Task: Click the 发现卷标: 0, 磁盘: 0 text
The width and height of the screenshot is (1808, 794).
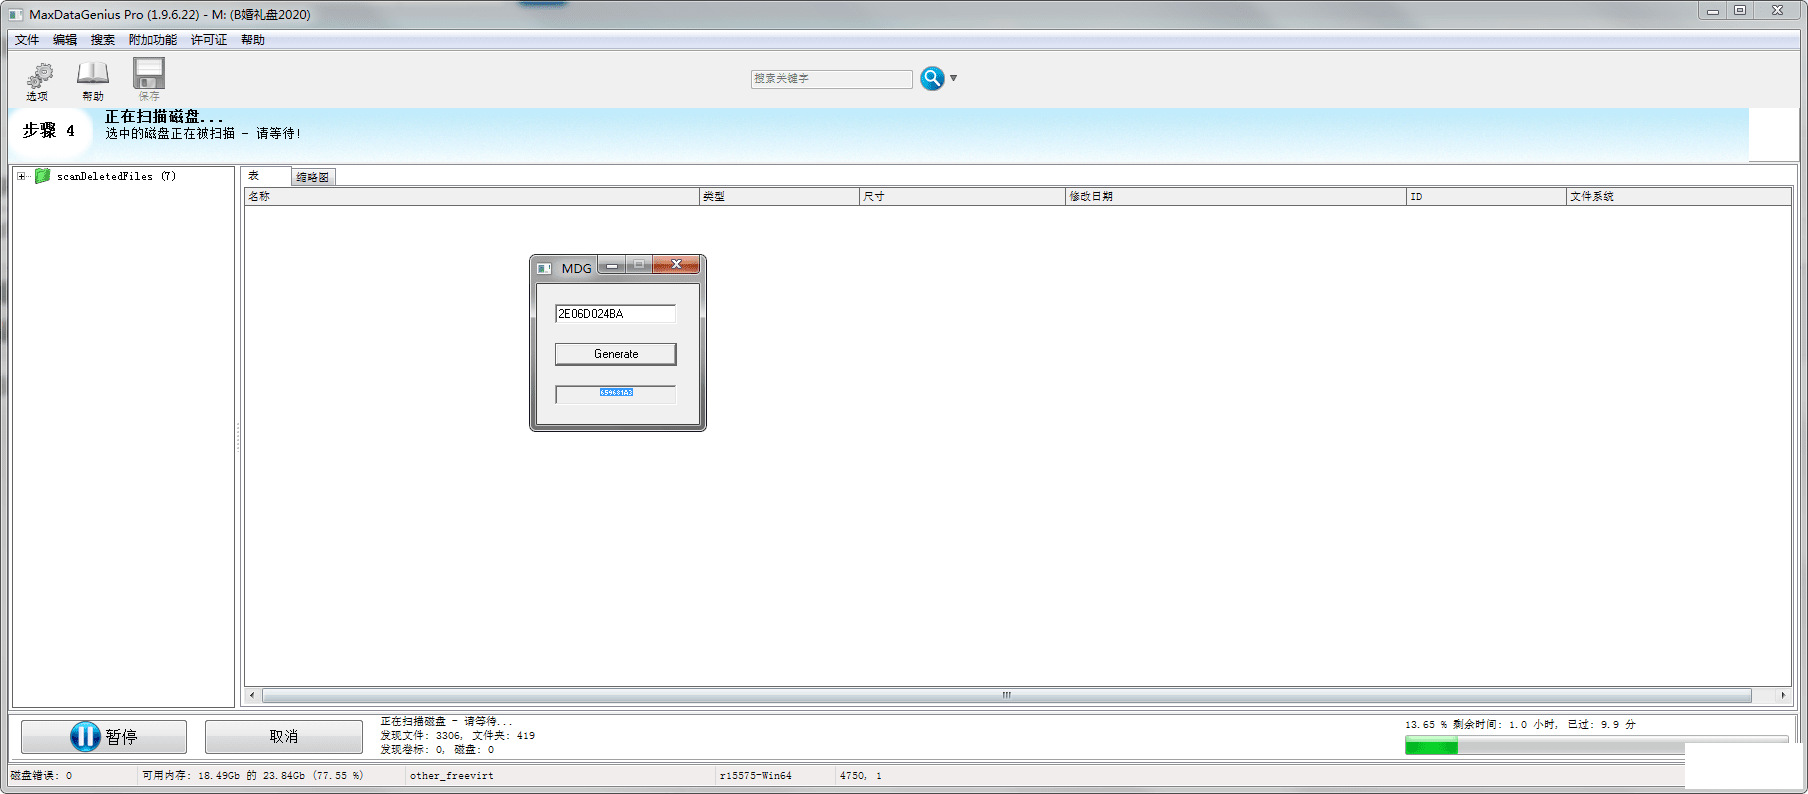Action: pos(437,750)
